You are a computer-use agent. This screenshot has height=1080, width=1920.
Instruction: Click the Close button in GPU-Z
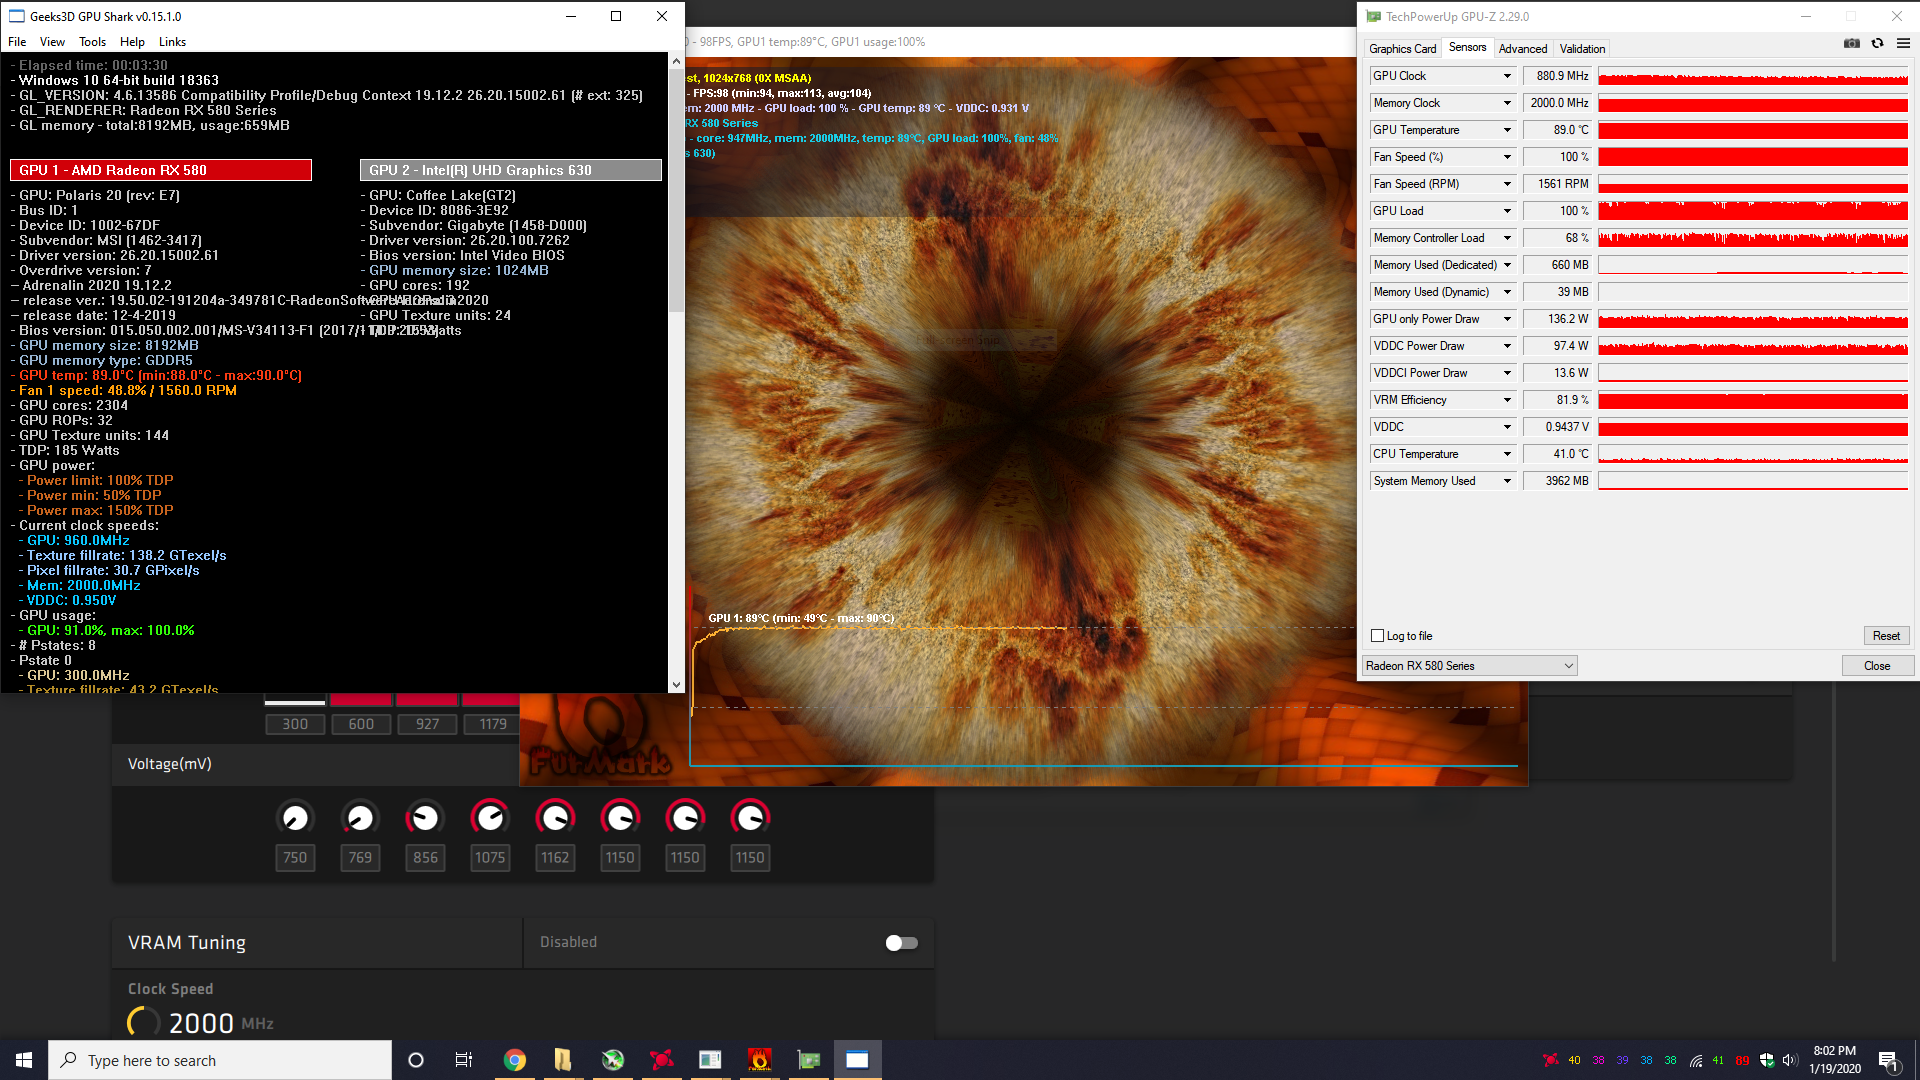pos(1877,666)
